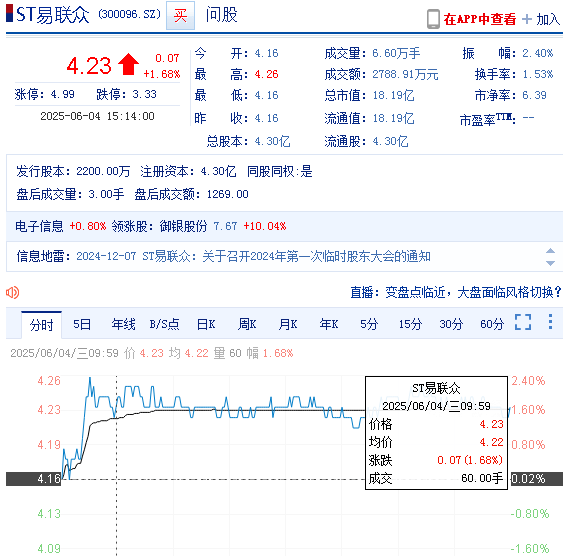Switch to the 5日 chart tab
This screenshot has width=563, height=556.
pyautogui.click(x=82, y=324)
